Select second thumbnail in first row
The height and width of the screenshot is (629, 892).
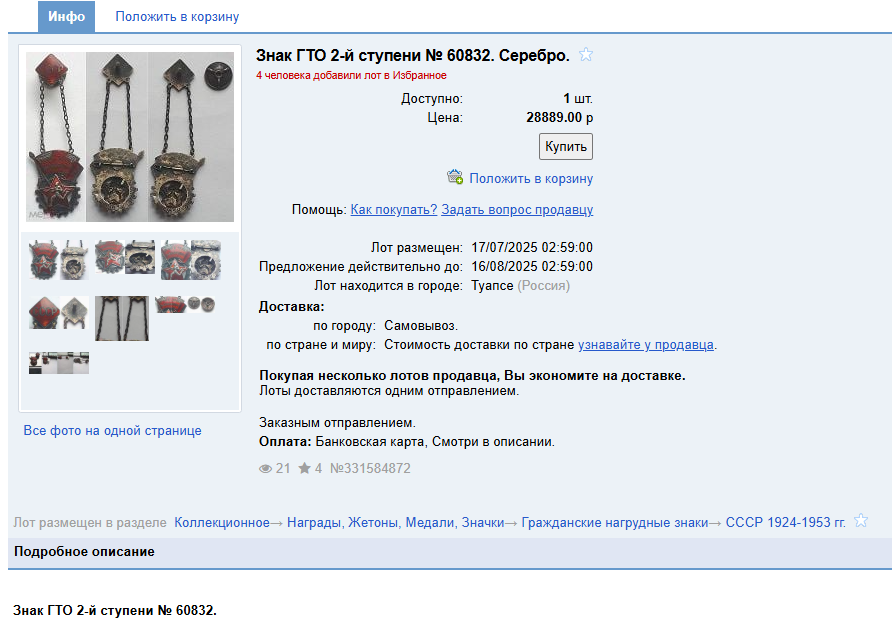(x=125, y=256)
